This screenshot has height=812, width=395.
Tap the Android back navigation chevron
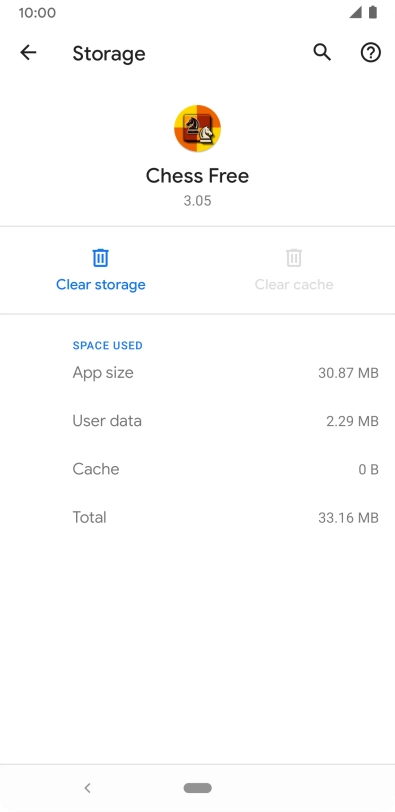pos(87,788)
